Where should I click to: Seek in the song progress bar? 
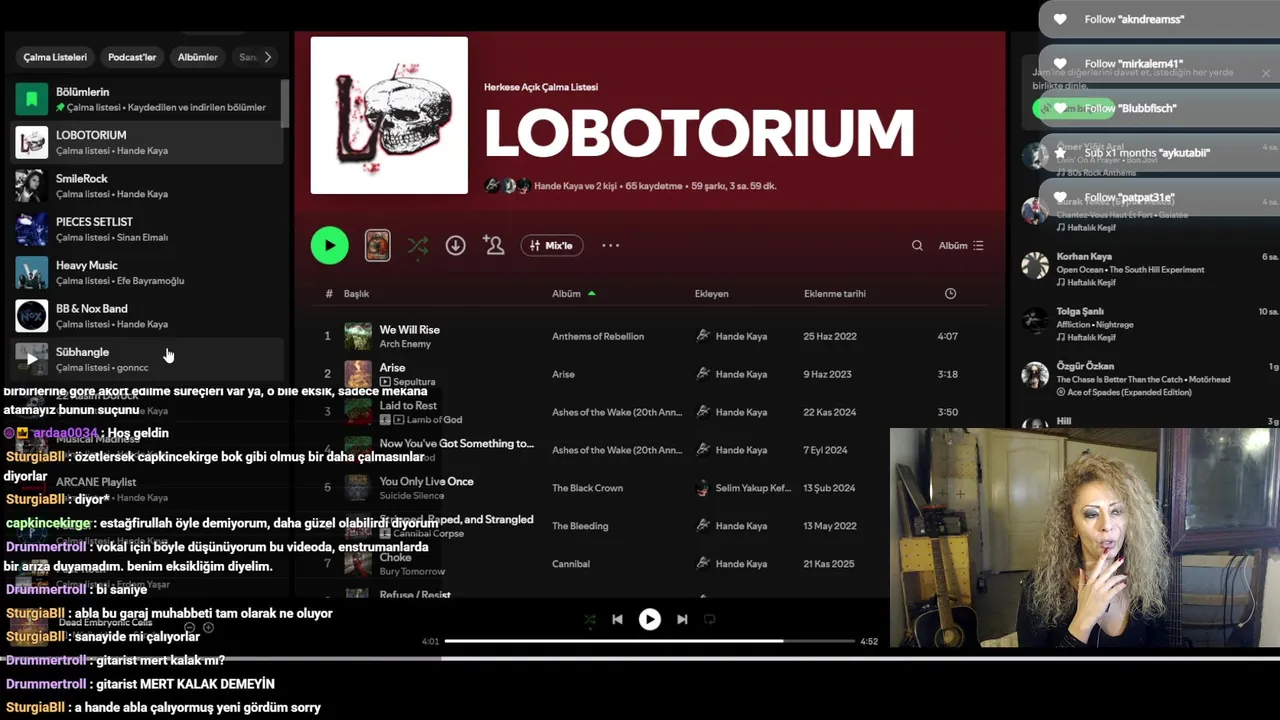point(650,641)
